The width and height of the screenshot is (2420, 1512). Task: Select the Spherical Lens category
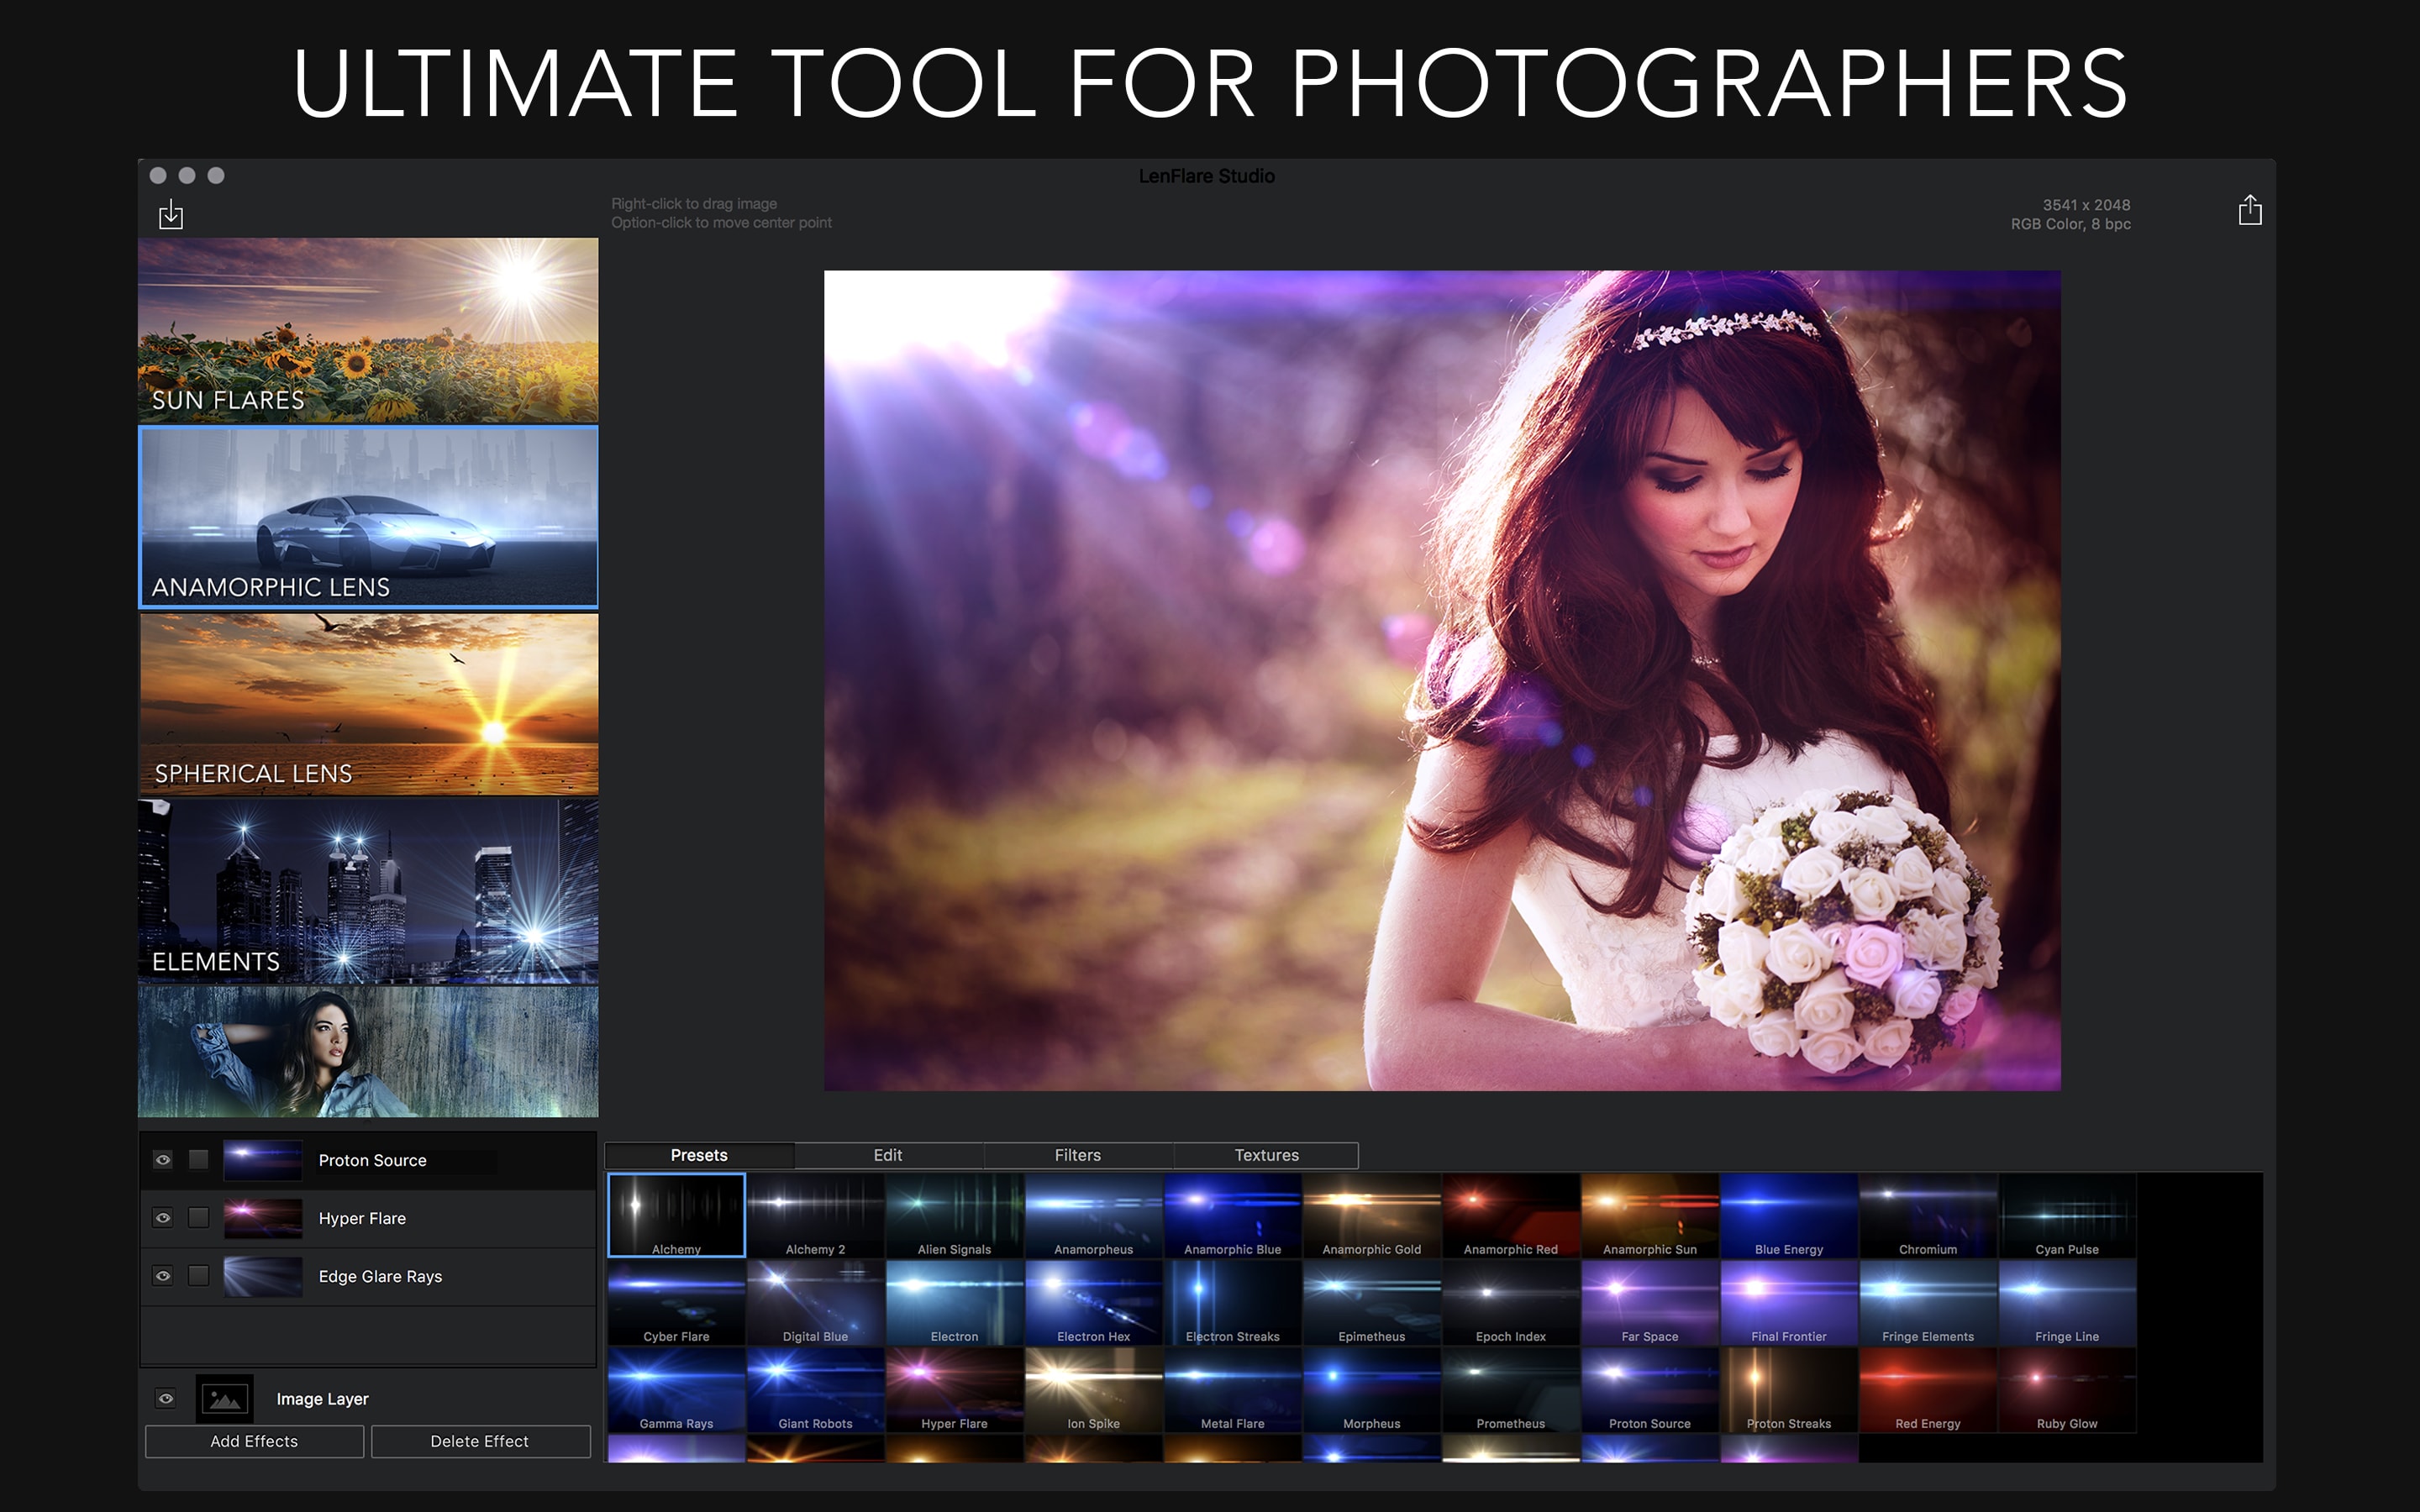pyautogui.click(x=368, y=704)
